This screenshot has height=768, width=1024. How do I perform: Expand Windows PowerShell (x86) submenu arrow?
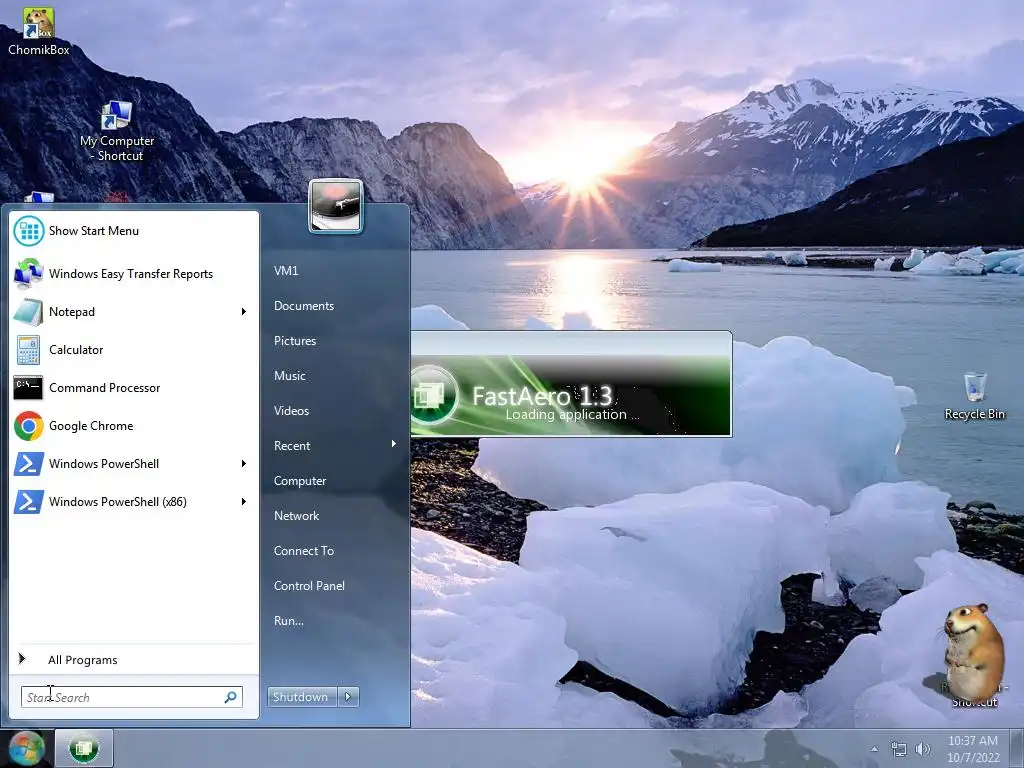(x=244, y=502)
